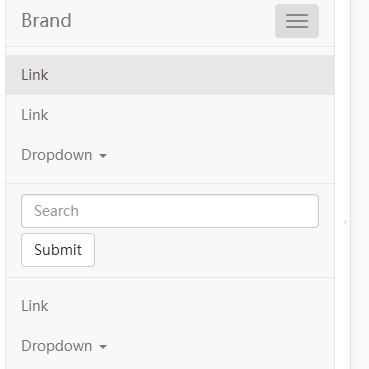Click the hamburger menu toggle icon
Image resolution: width=369 pixels, height=369 pixels.
tap(297, 21)
